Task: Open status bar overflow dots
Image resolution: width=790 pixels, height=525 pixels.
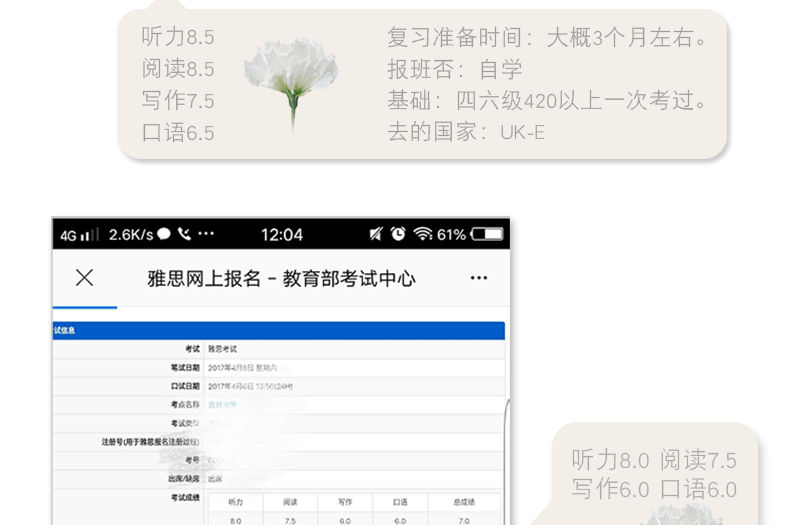Action: 206,233
